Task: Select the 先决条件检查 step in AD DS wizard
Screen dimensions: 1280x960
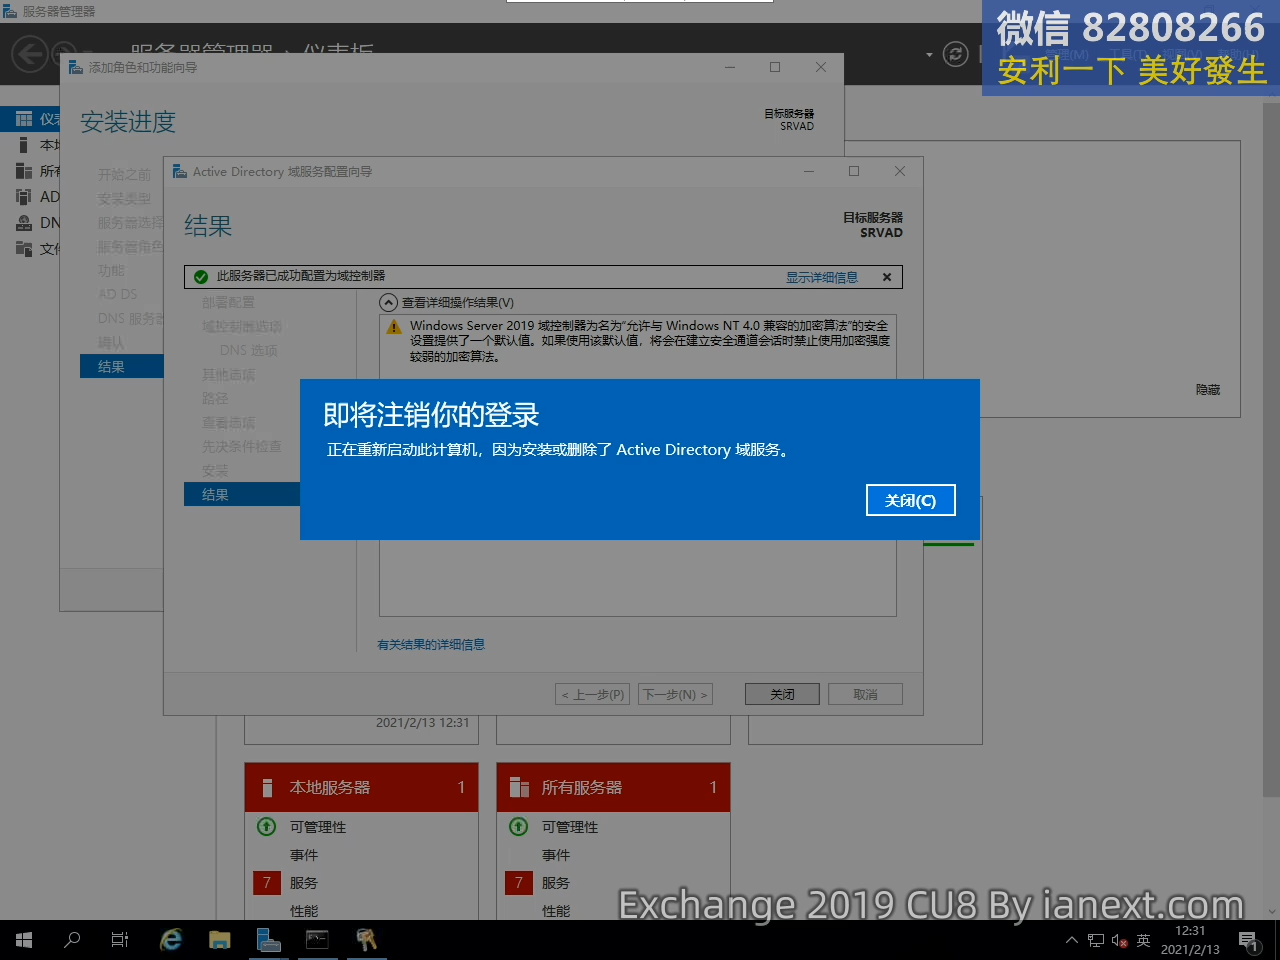Action: coord(242,446)
